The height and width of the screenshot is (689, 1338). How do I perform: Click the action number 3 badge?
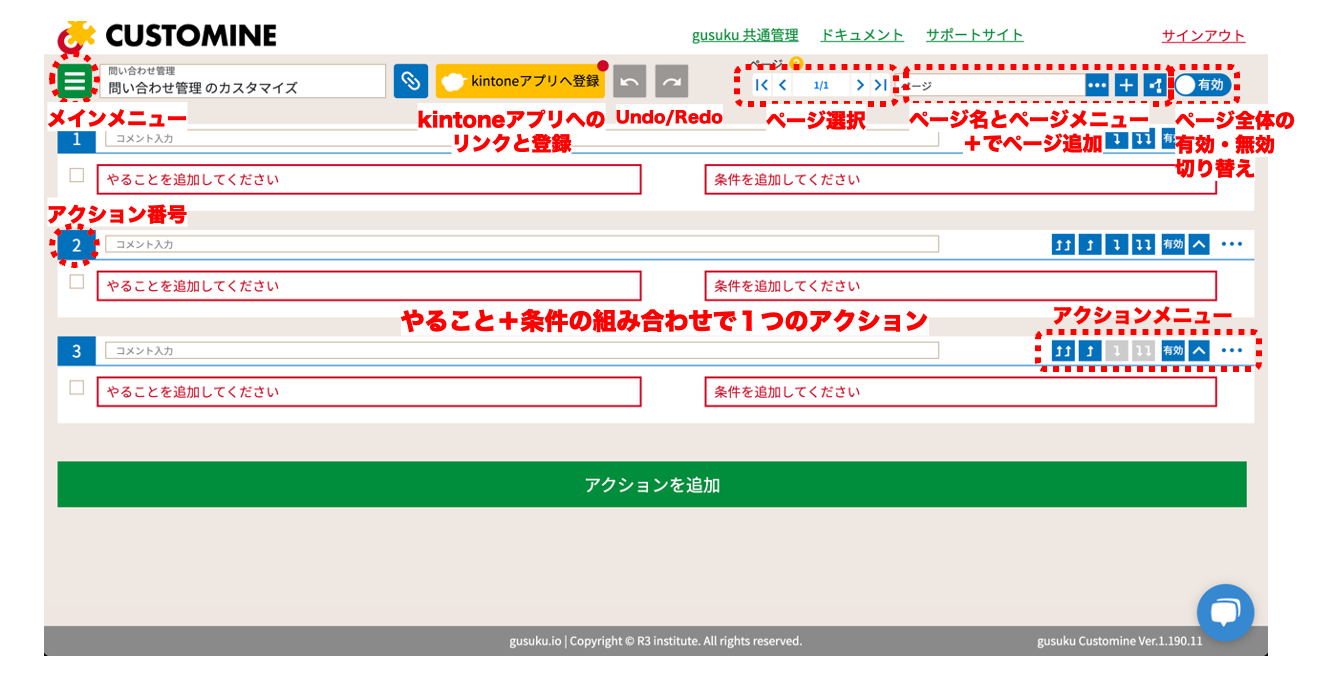[76, 351]
